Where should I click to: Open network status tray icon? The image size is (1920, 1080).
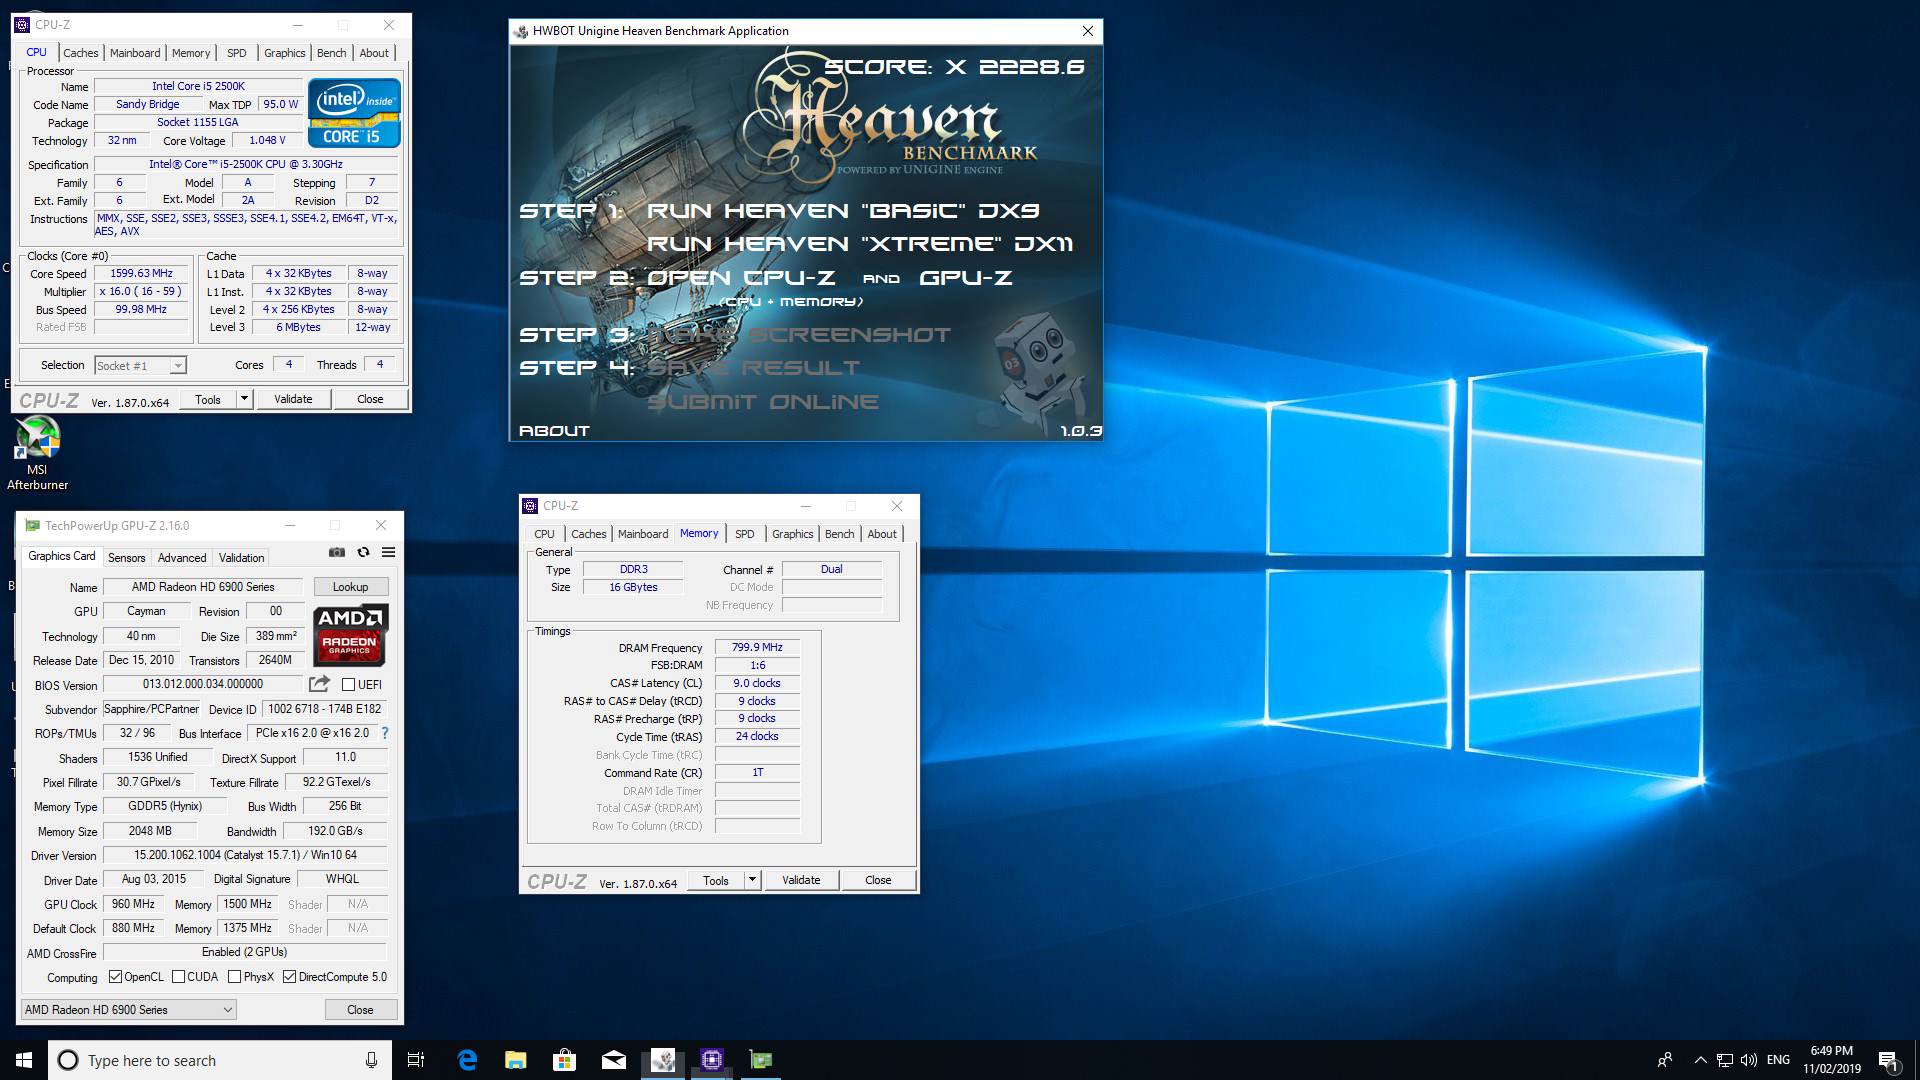point(1725,1060)
